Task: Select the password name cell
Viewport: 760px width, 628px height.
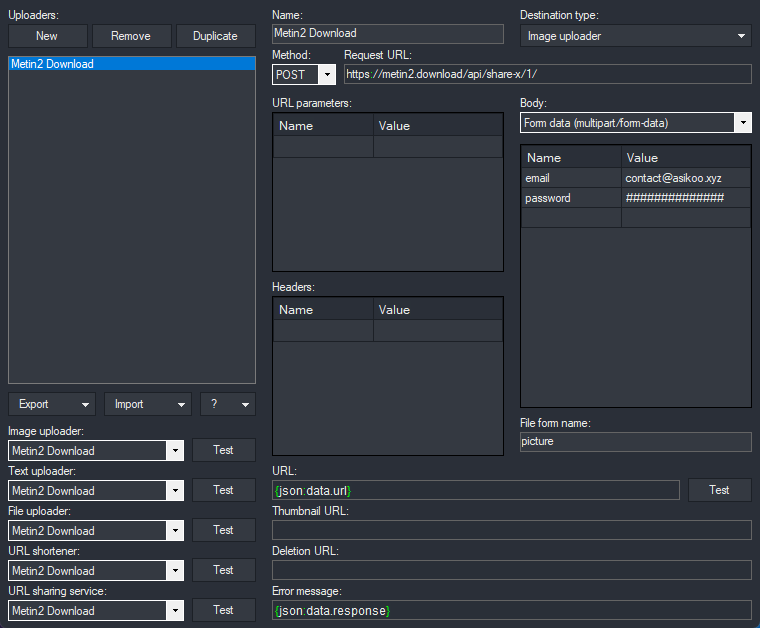Action: click(571, 198)
